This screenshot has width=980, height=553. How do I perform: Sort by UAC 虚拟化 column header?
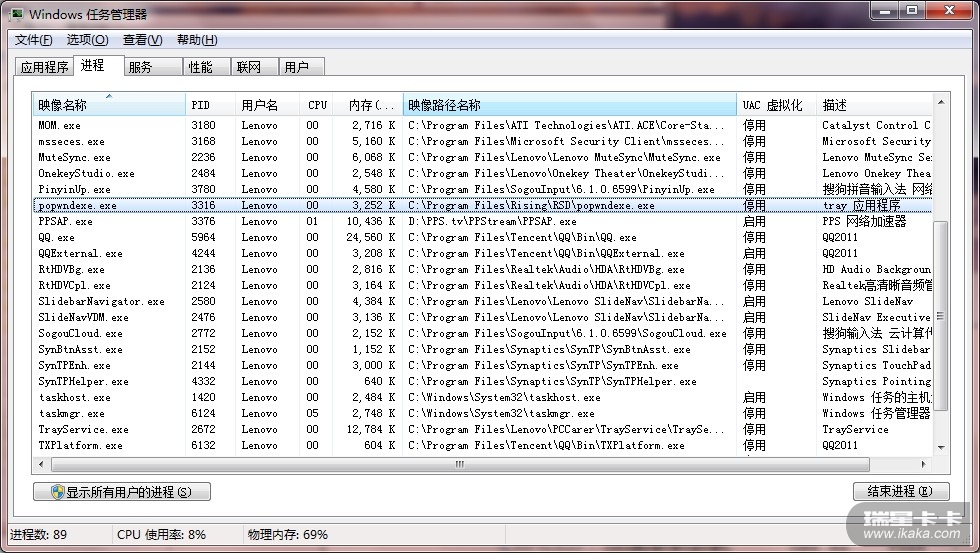pyautogui.click(x=776, y=104)
